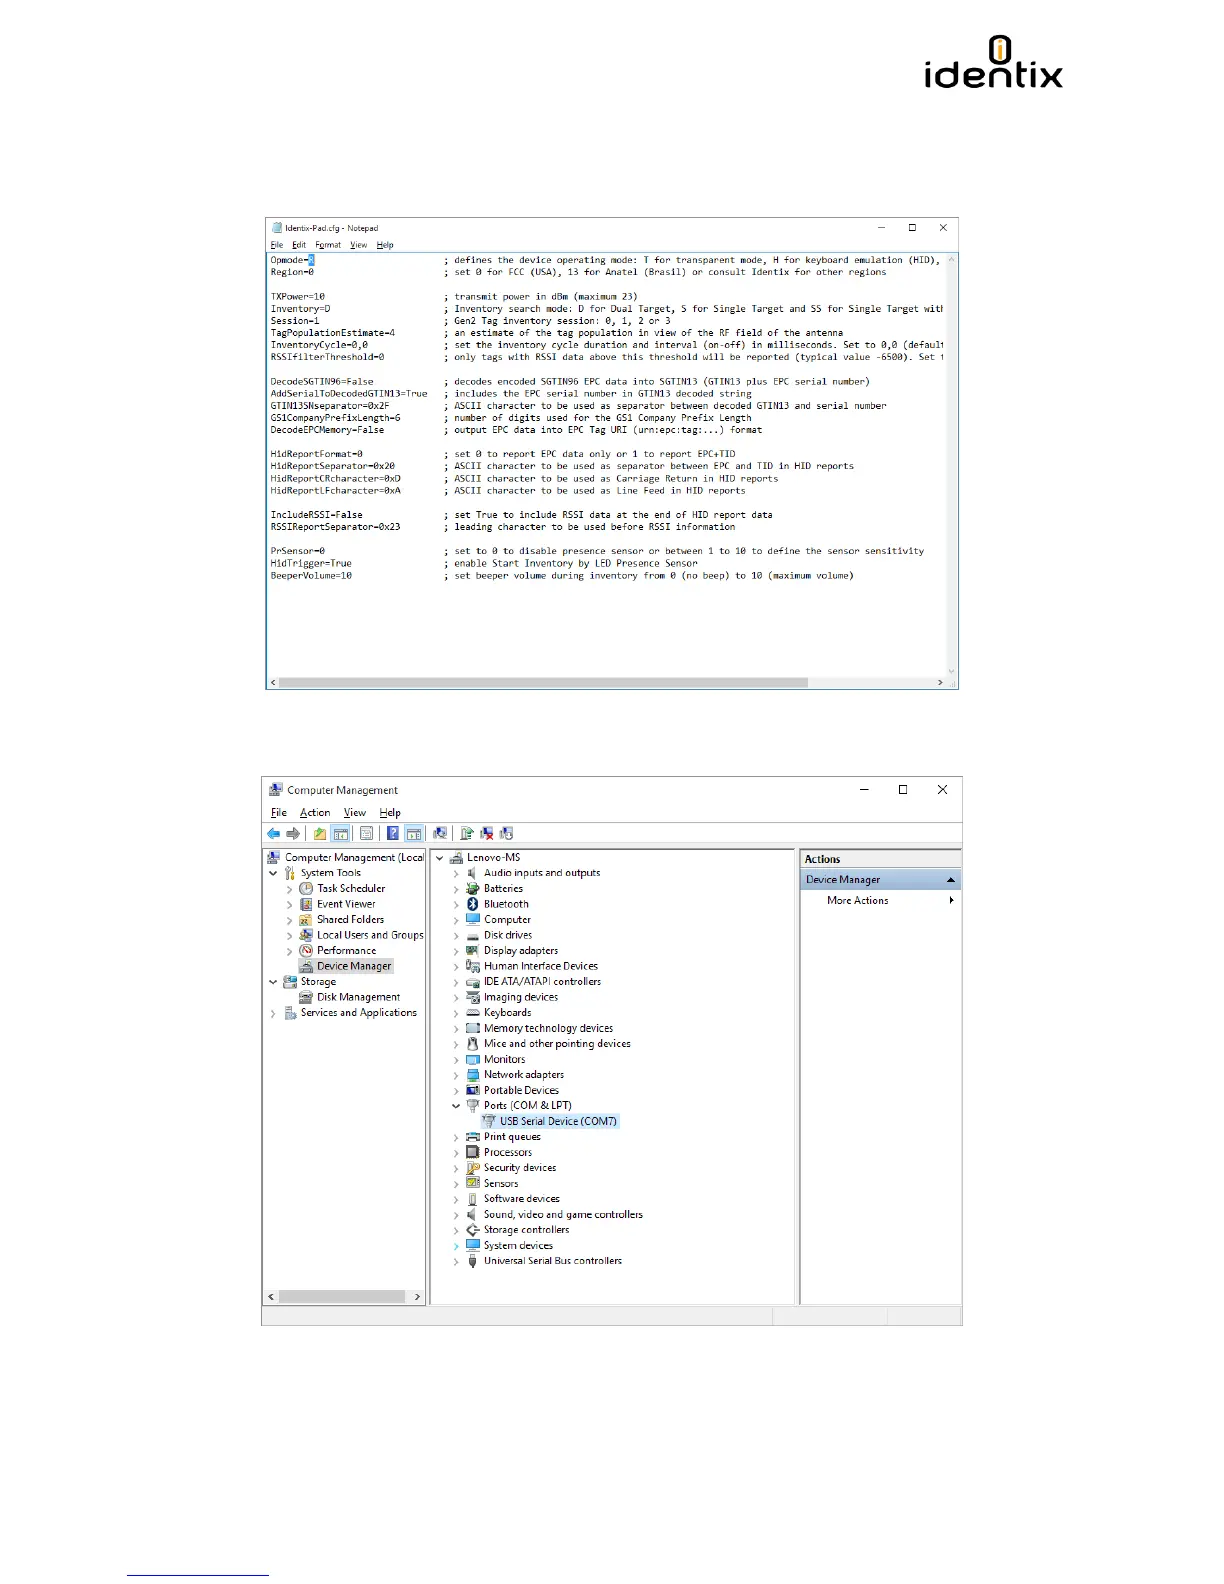Open Help with the blue question mark icon
Viewport: 1224px width, 1584px height.
tap(393, 833)
